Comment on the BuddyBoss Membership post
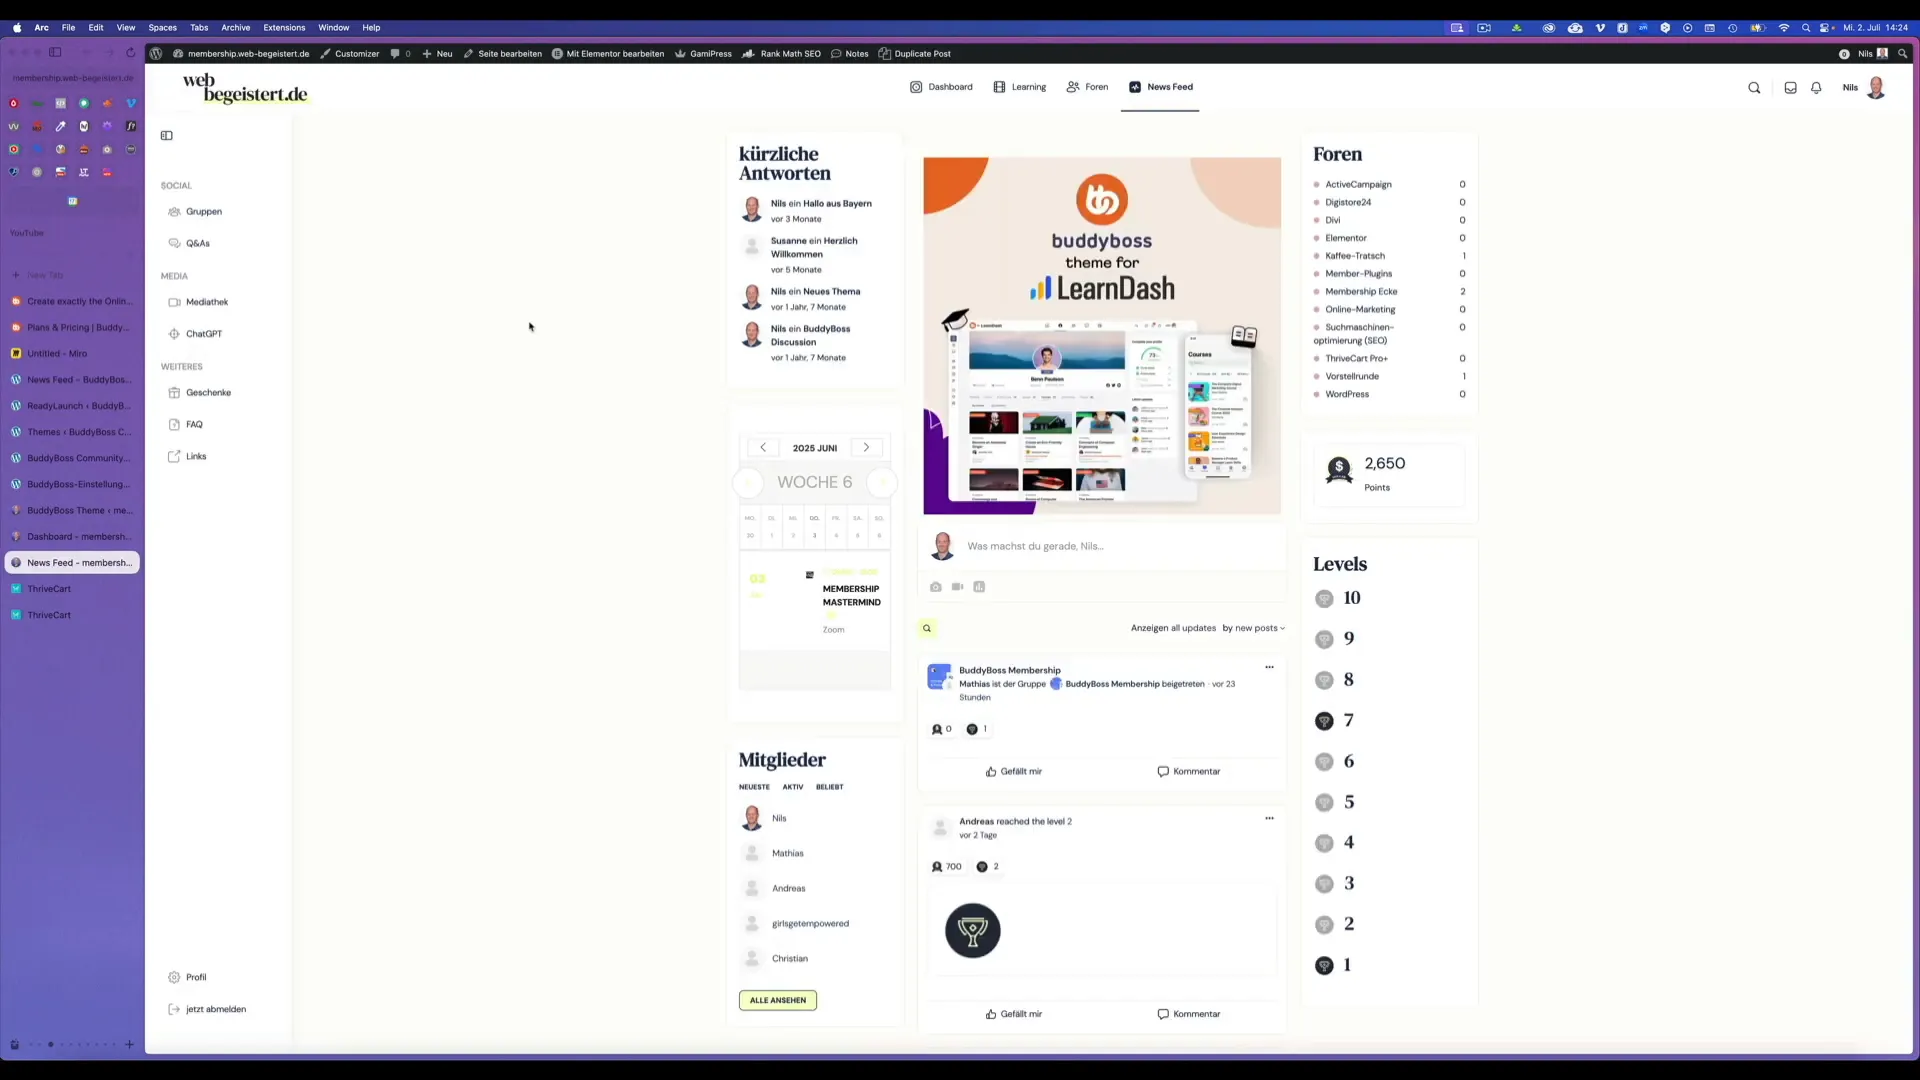Image resolution: width=1920 pixels, height=1080 pixels. tap(1188, 771)
